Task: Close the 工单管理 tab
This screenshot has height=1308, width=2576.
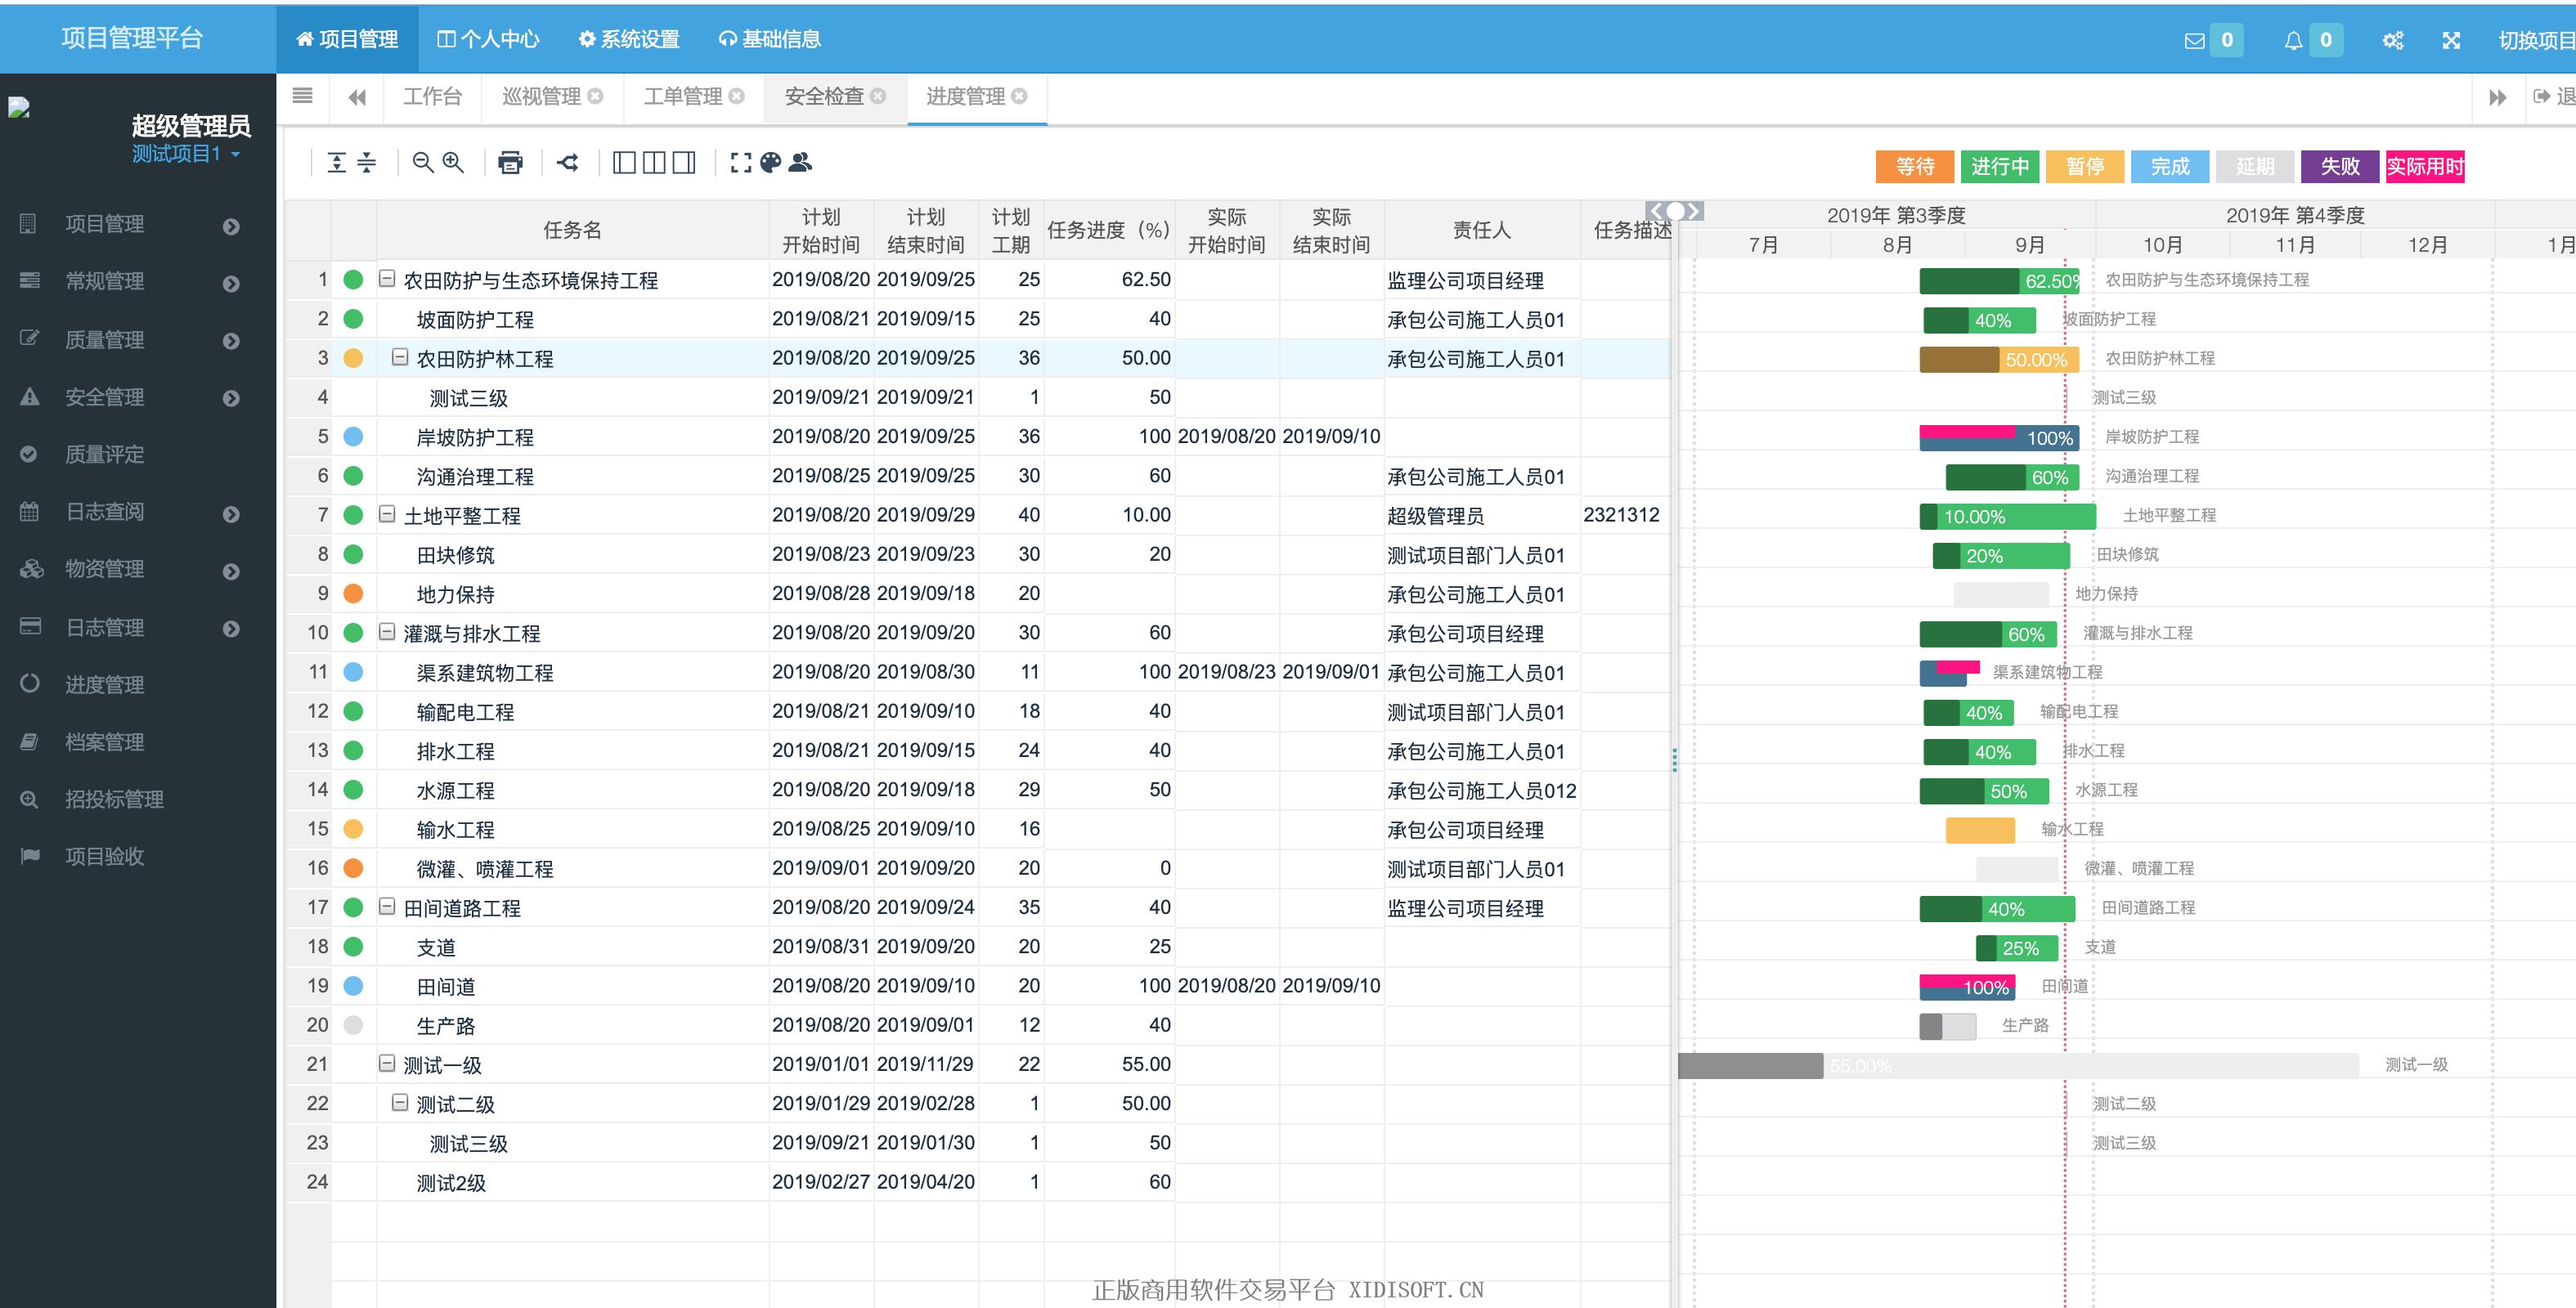Action: pyautogui.click(x=736, y=96)
